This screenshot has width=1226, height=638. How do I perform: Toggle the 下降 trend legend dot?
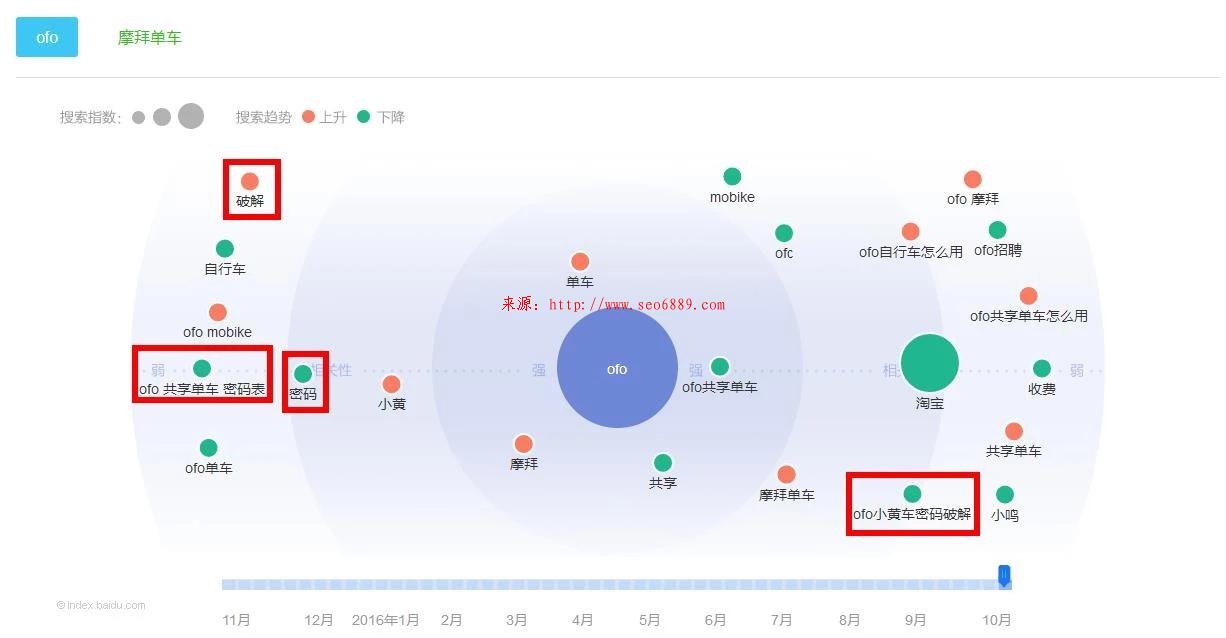(364, 117)
